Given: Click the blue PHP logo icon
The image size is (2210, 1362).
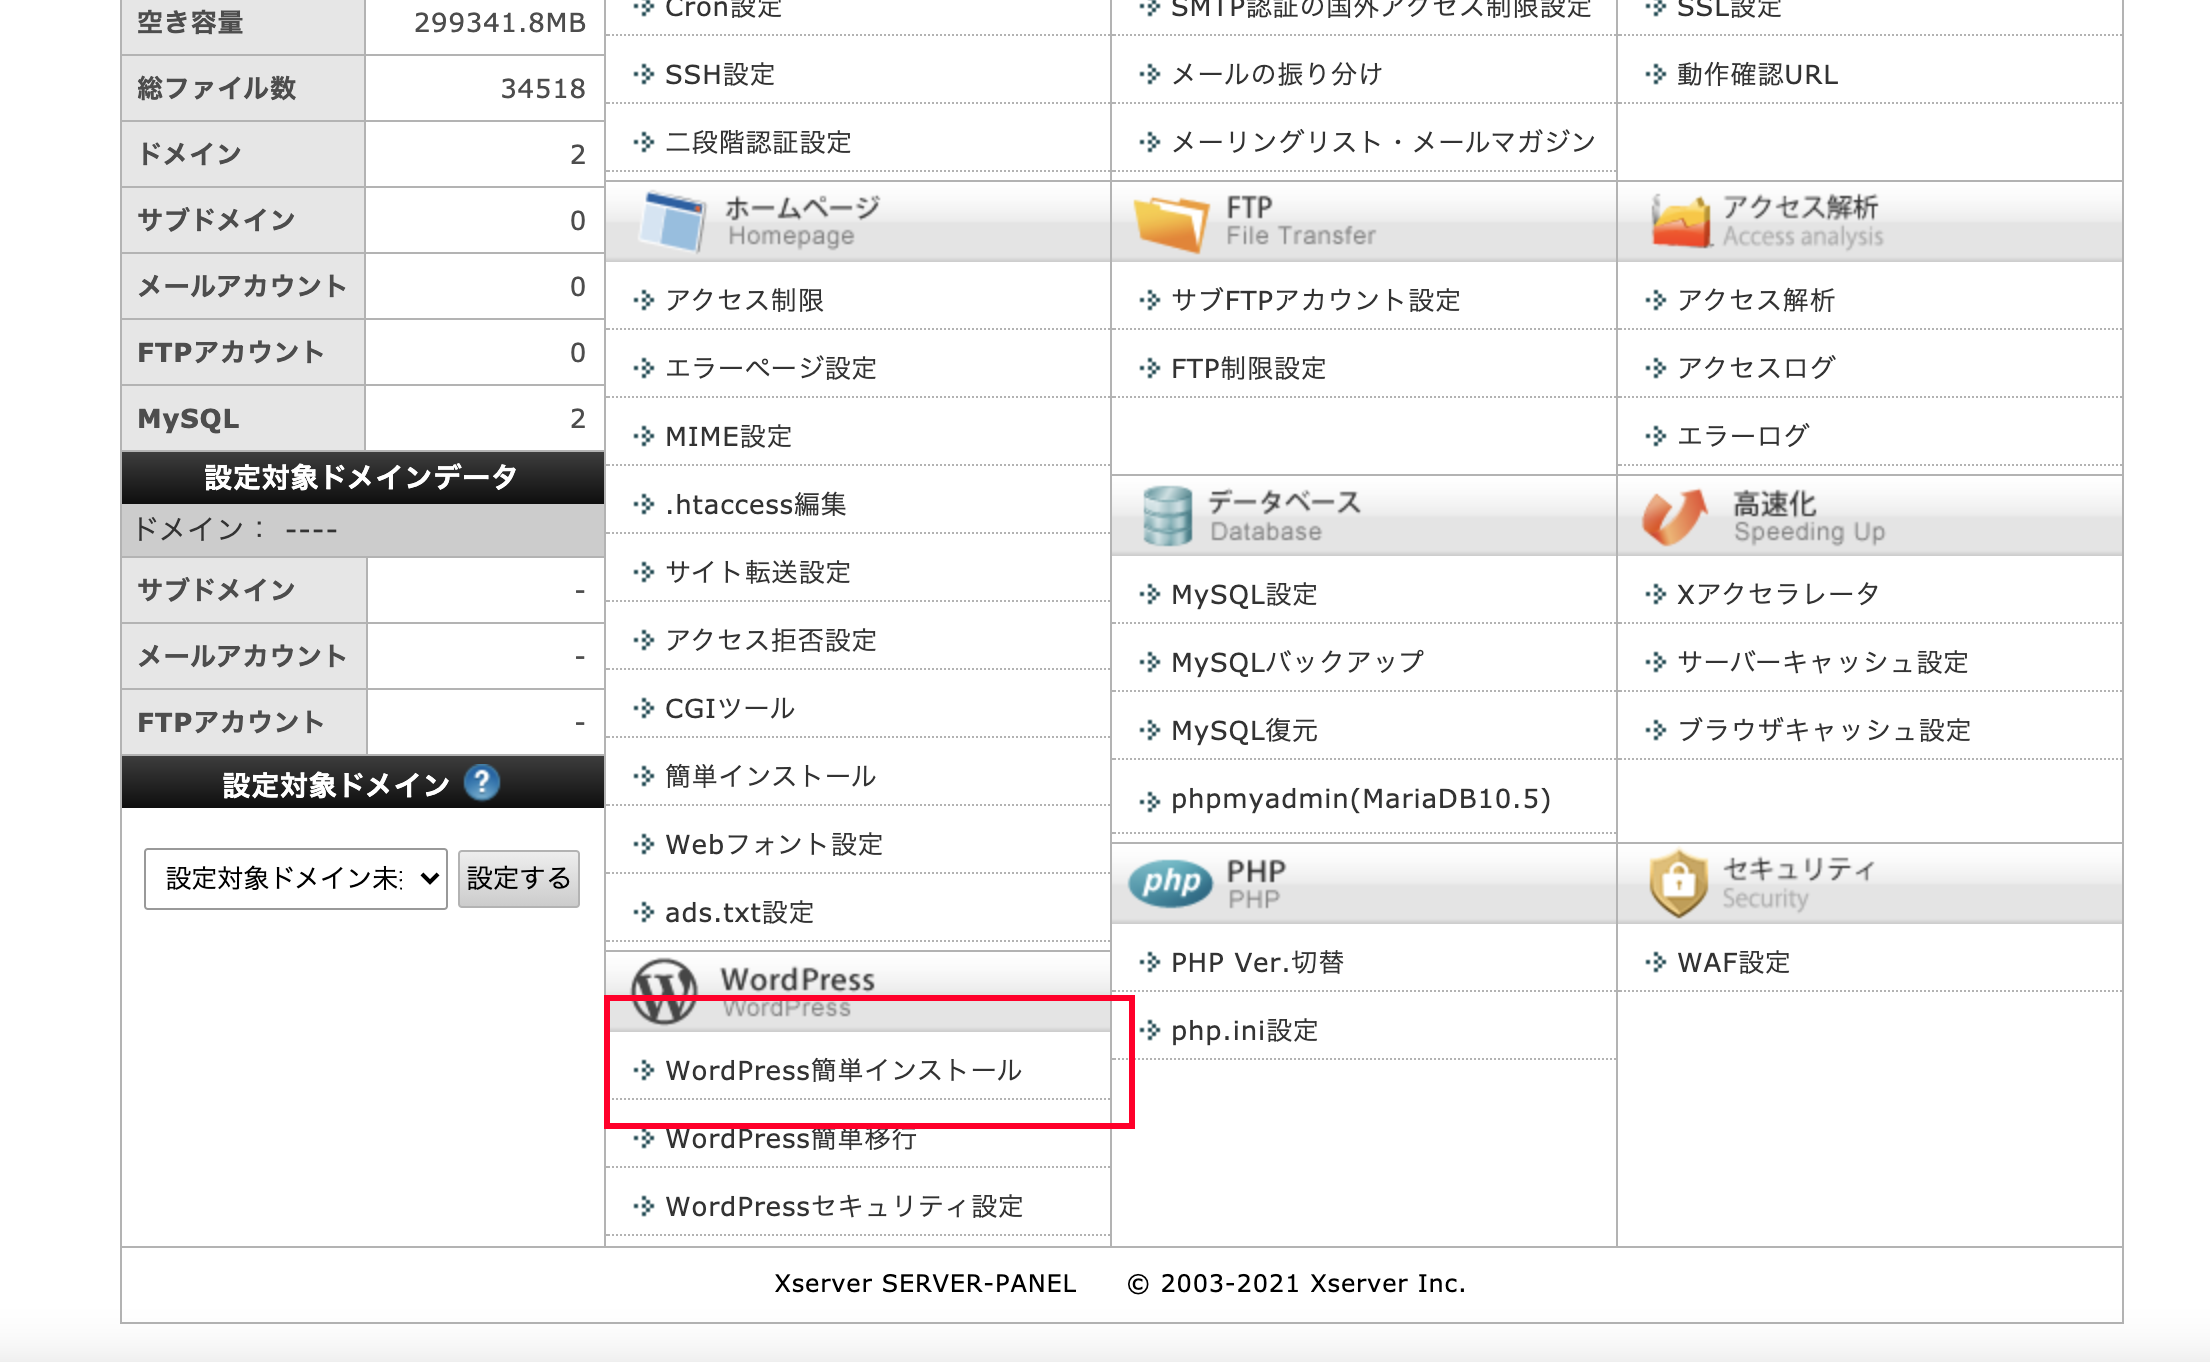Looking at the screenshot, I should click(x=1170, y=883).
